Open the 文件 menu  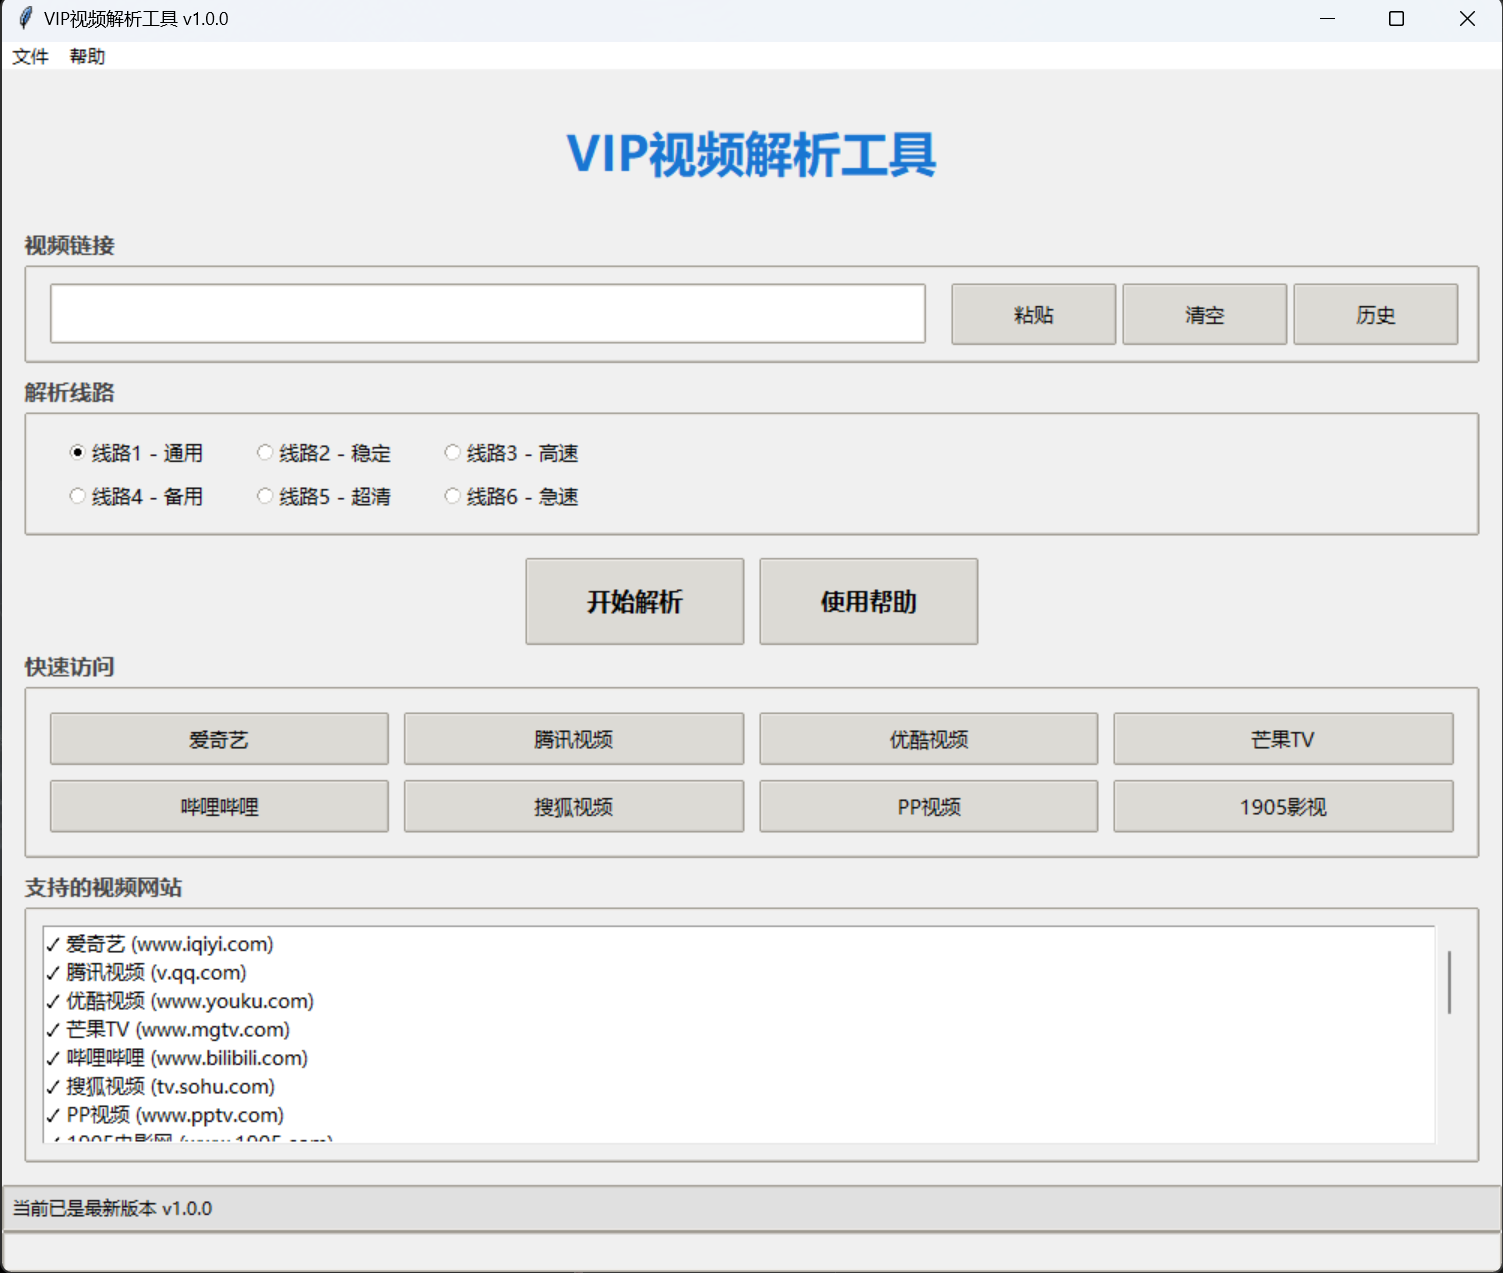[29, 57]
